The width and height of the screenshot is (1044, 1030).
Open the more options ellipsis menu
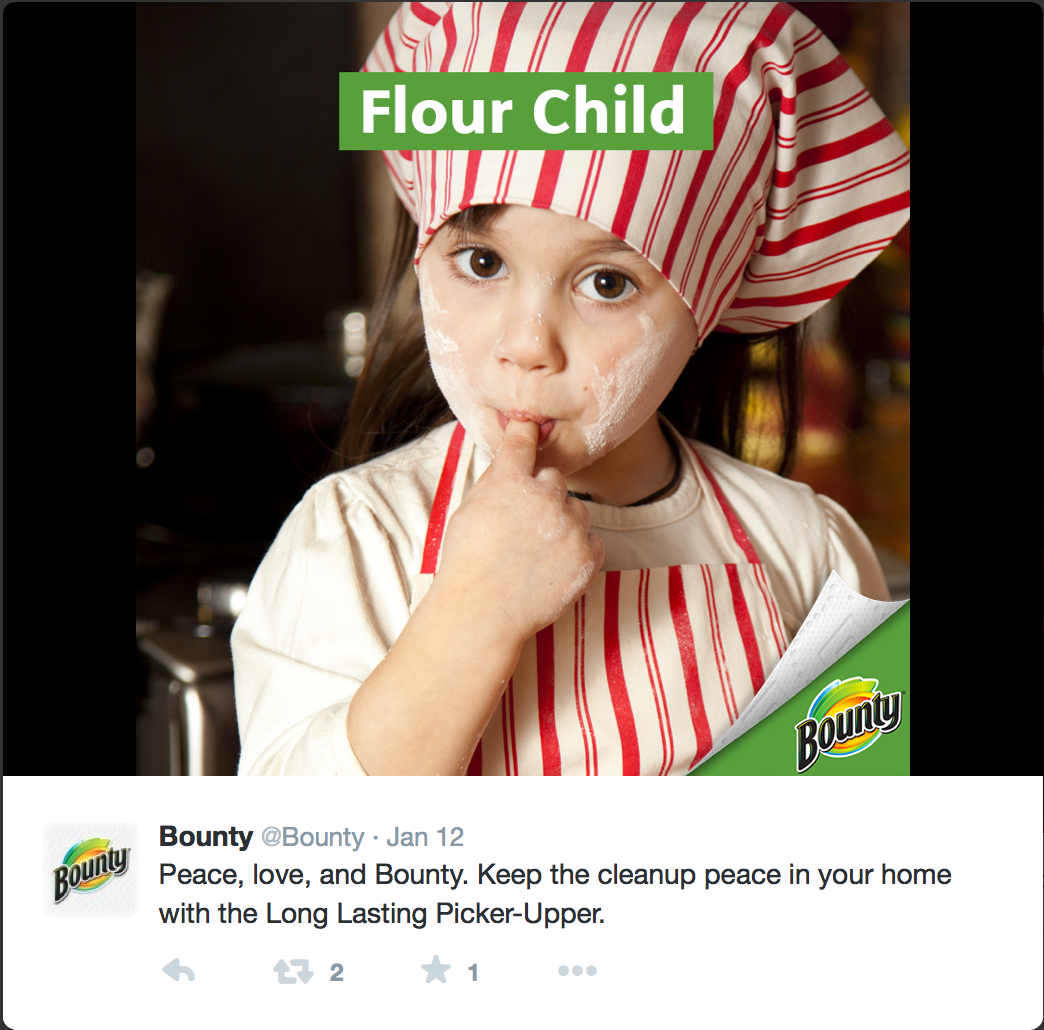tap(577, 971)
